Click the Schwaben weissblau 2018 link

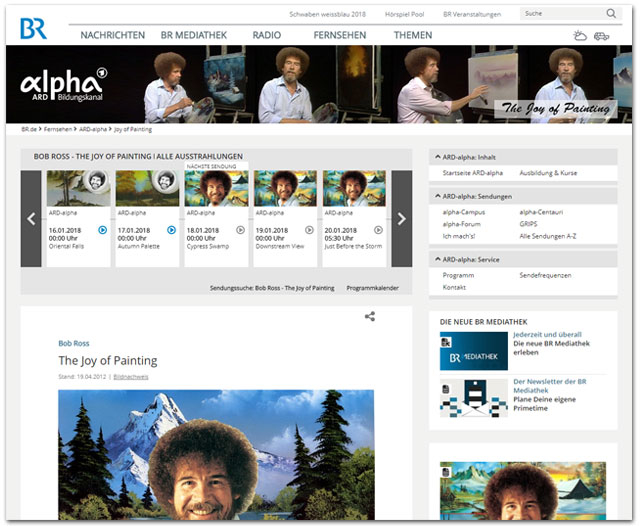[327, 14]
